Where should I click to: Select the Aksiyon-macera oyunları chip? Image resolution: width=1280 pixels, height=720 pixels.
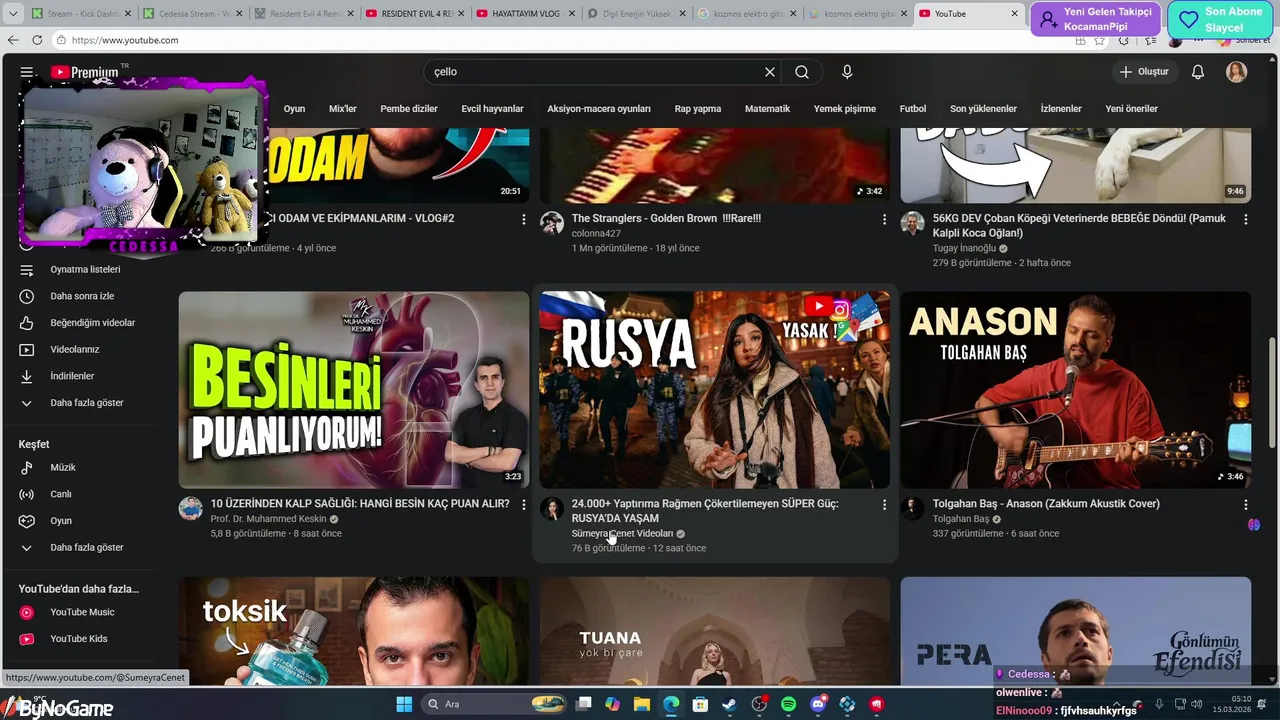(599, 109)
